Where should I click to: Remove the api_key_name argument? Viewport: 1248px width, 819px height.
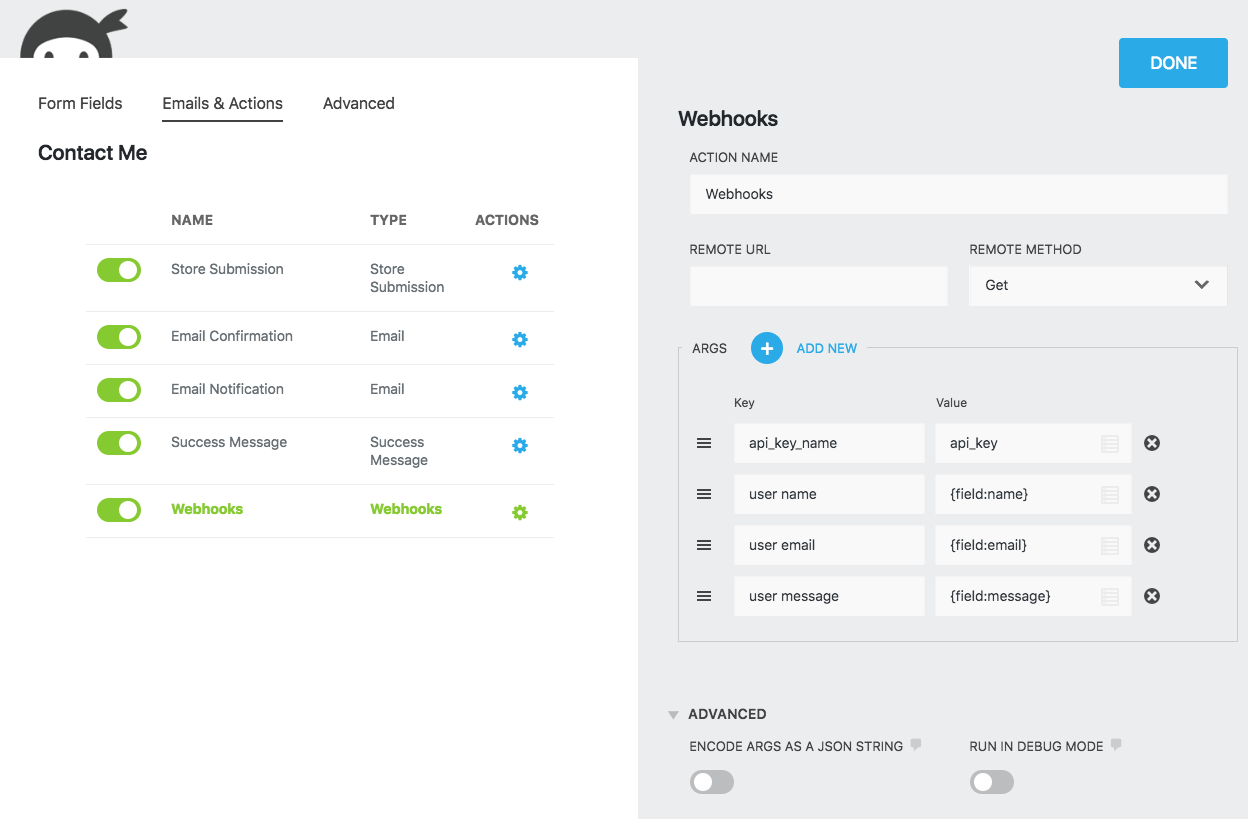point(1151,442)
